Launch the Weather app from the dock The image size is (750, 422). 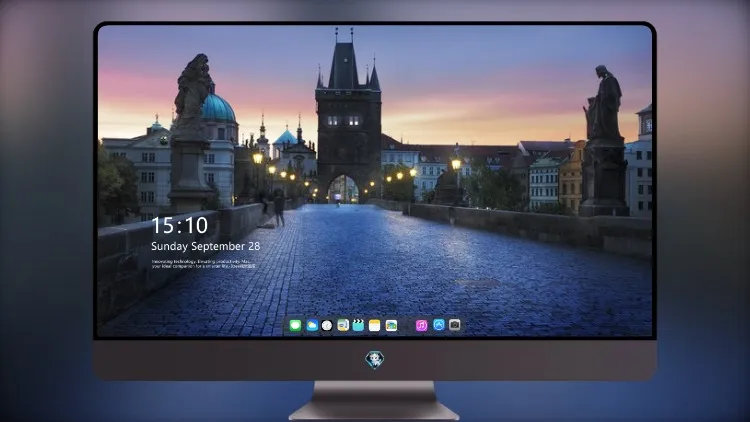click(312, 325)
